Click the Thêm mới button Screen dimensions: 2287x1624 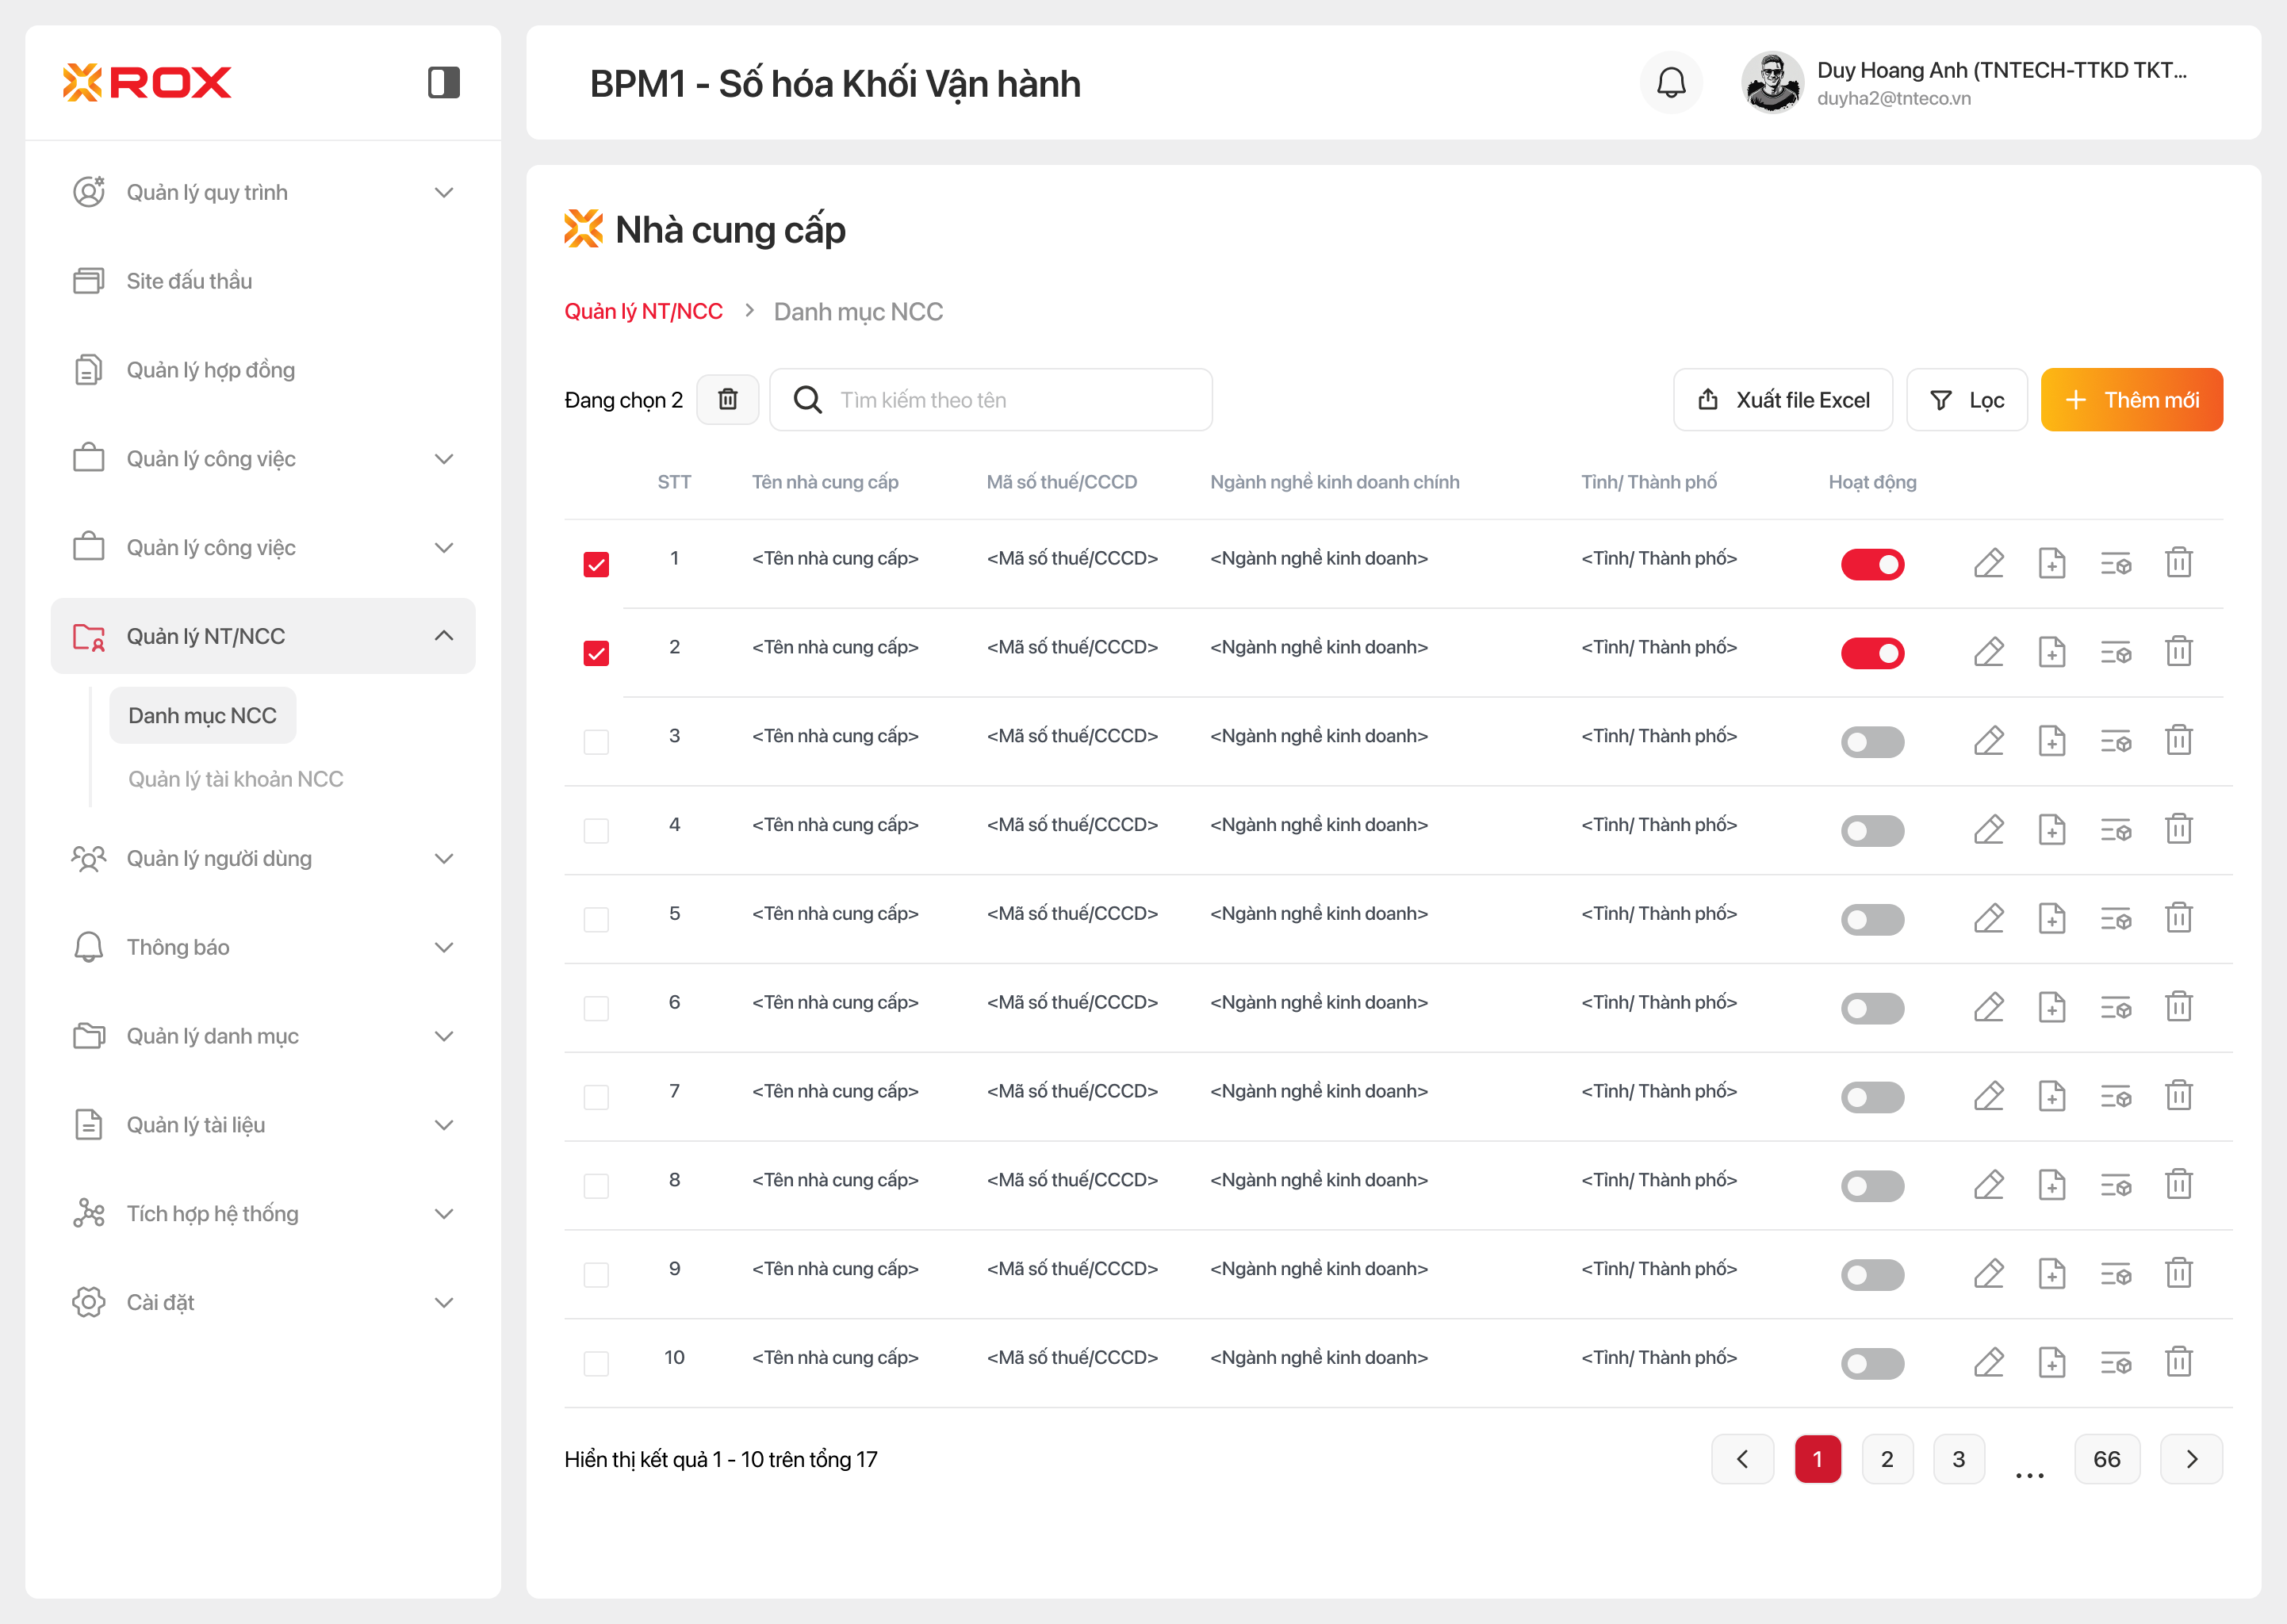2131,400
